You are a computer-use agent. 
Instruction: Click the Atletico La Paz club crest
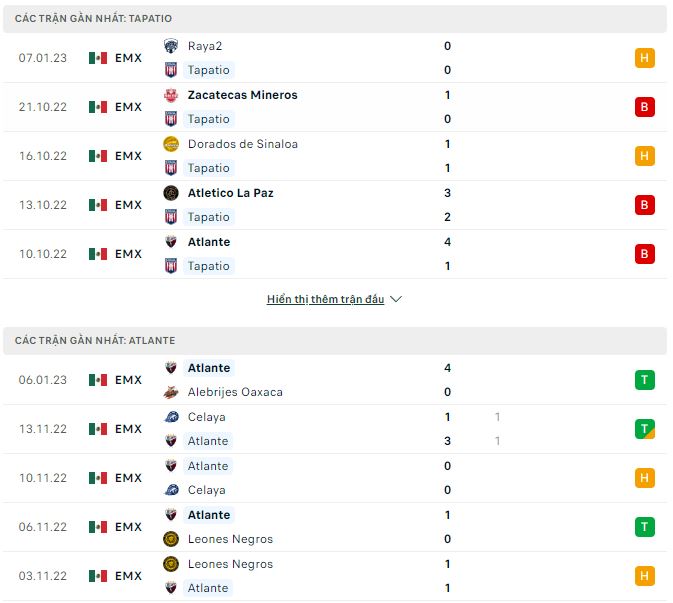click(171, 193)
